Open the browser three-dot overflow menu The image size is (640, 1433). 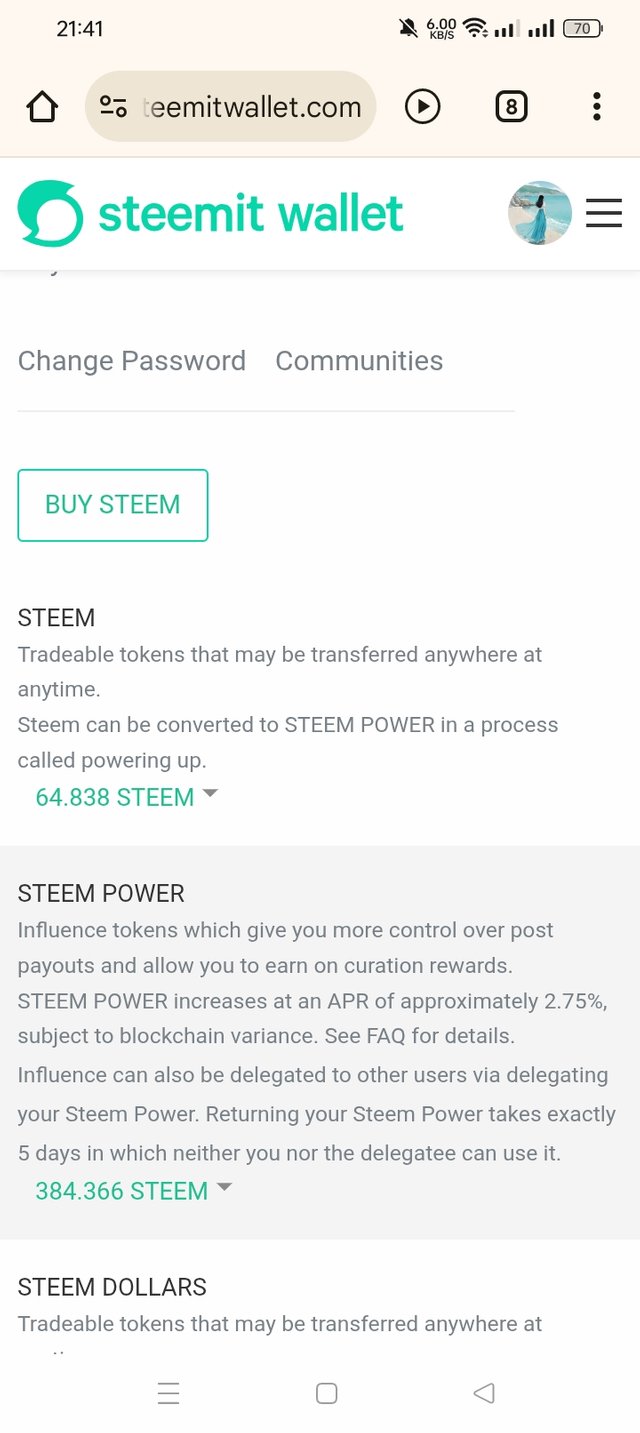coord(596,106)
